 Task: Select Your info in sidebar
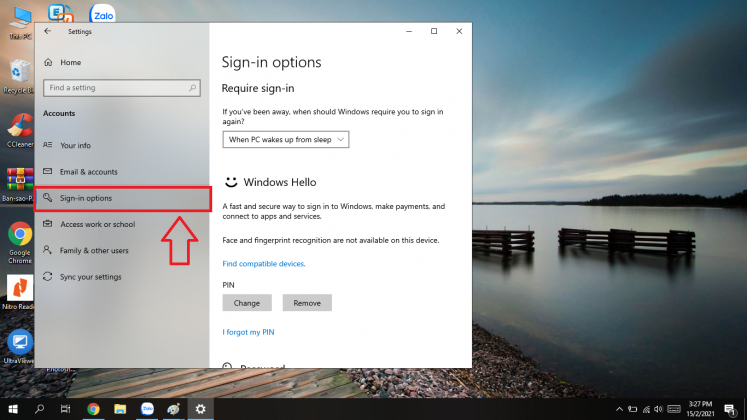75,145
